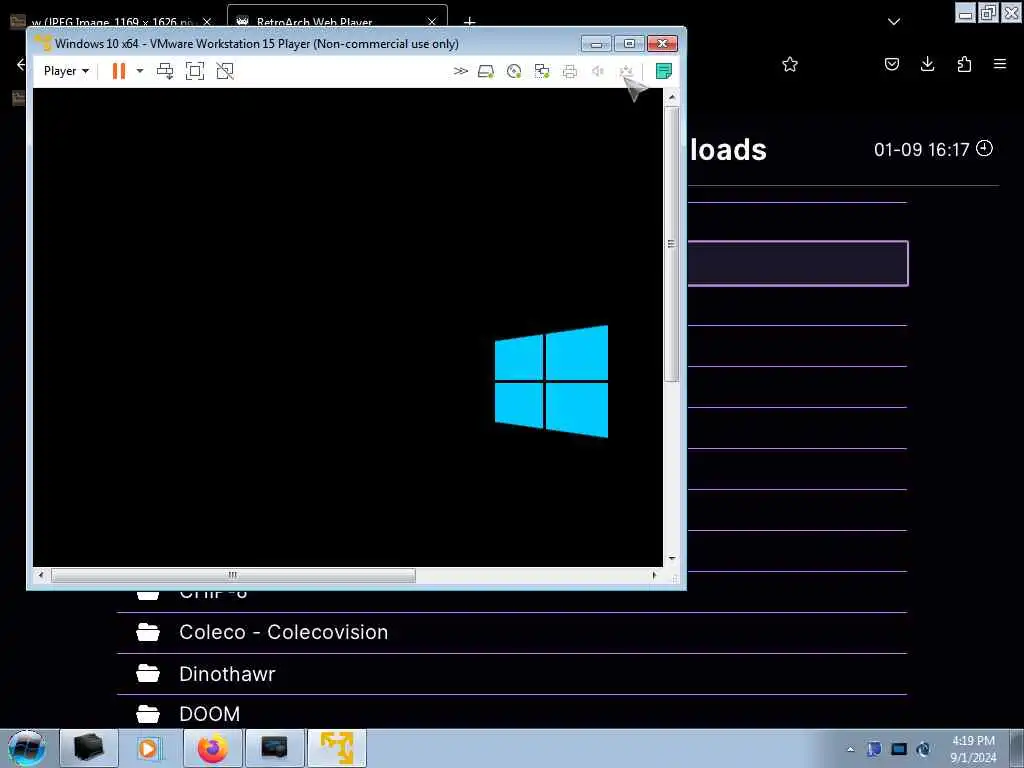Open the Coleco - Colecovision folder
Image resolution: width=1024 pixels, height=768 pixels.
click(511, 632)
